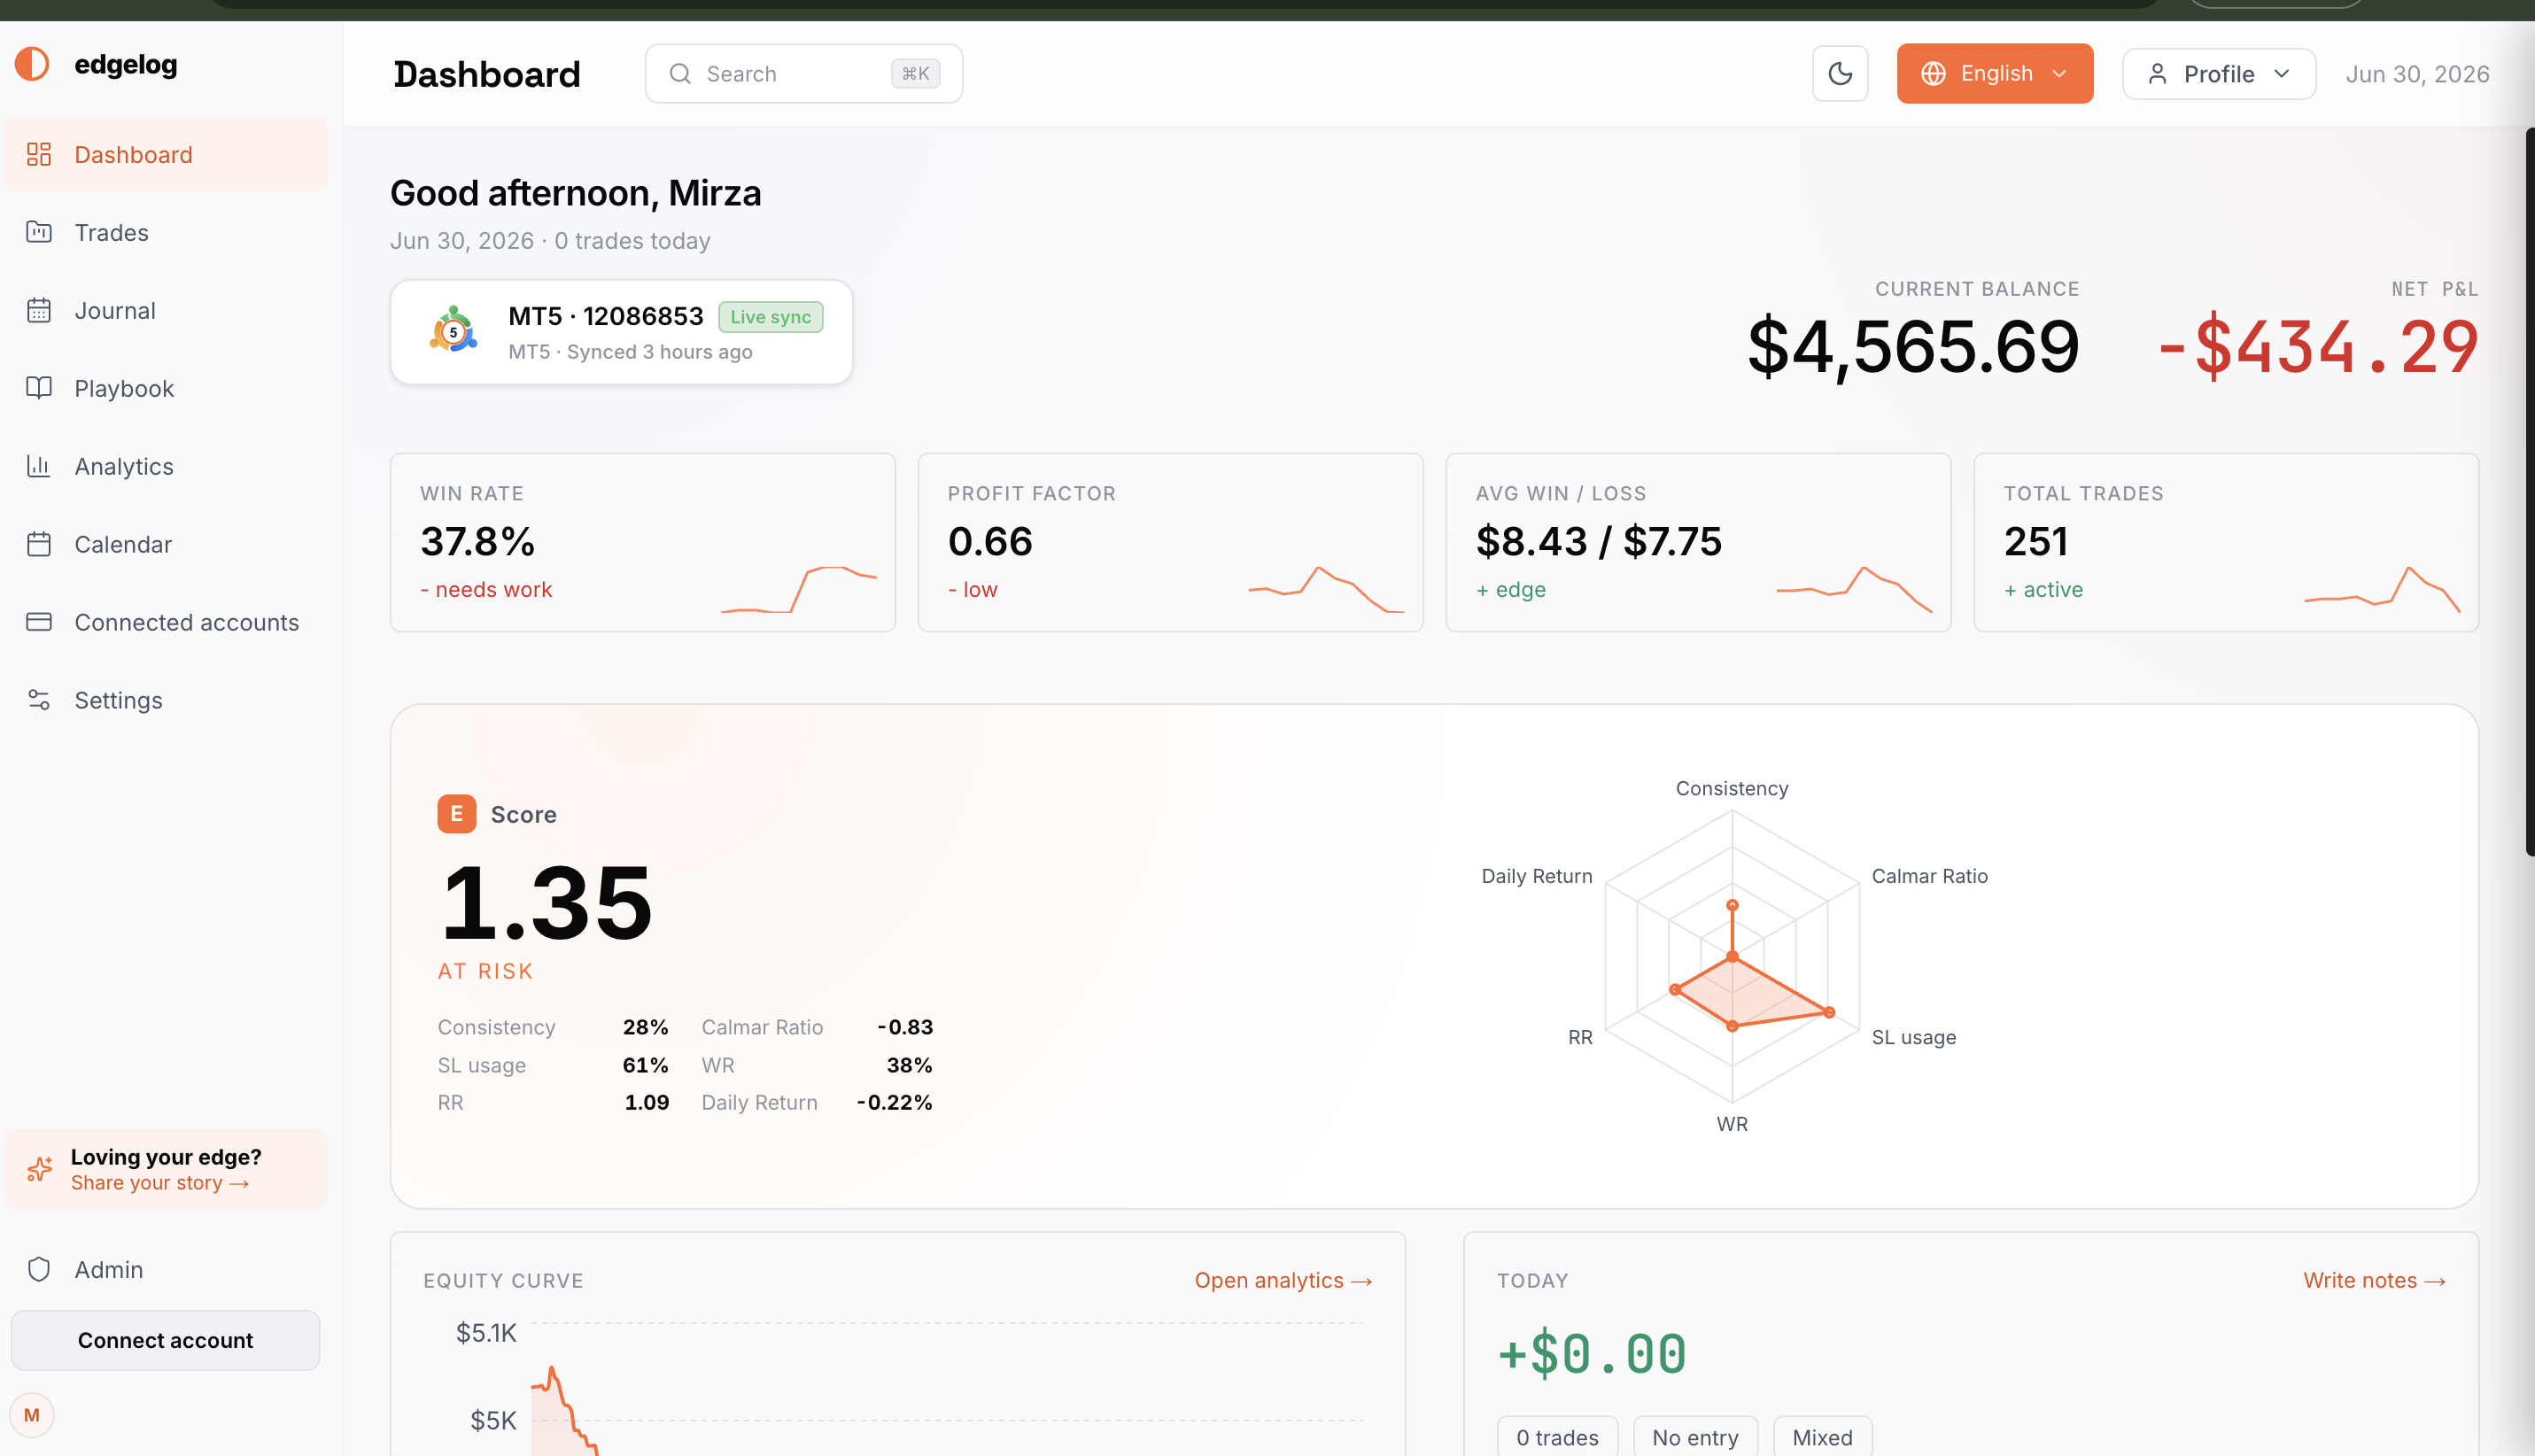
Task: Click the Live sync badge
Action: pos(771,317)
